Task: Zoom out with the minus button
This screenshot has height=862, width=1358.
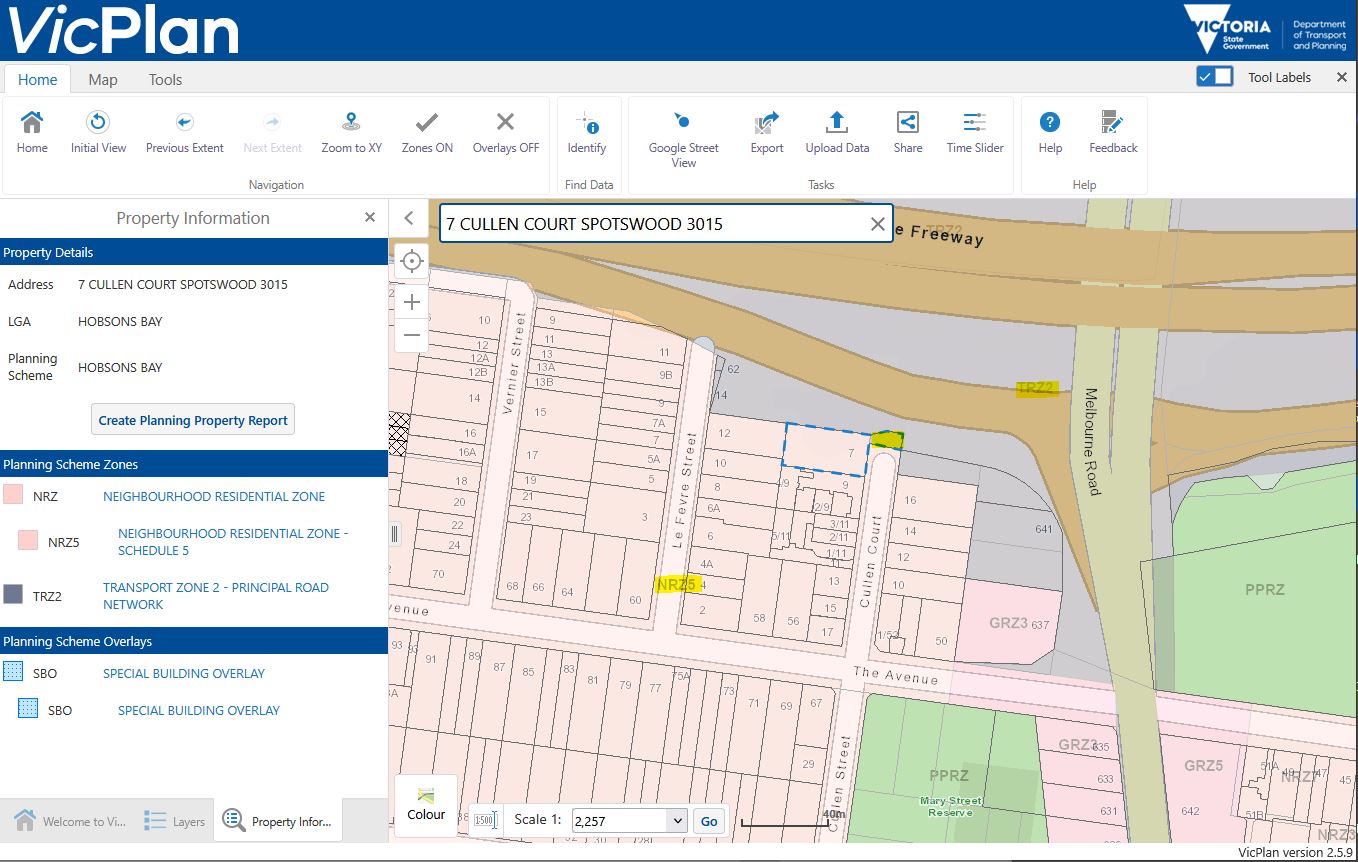Action: 411,334
